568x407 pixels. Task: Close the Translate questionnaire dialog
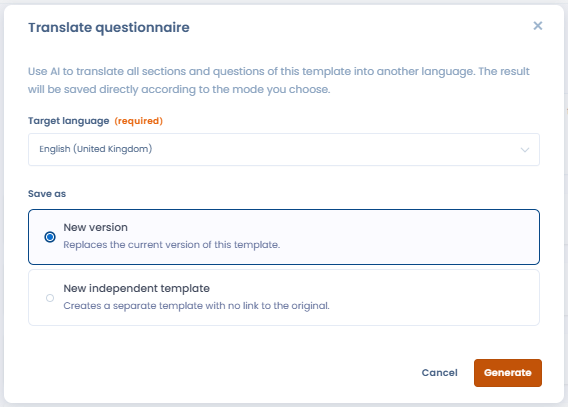point(538,26)
